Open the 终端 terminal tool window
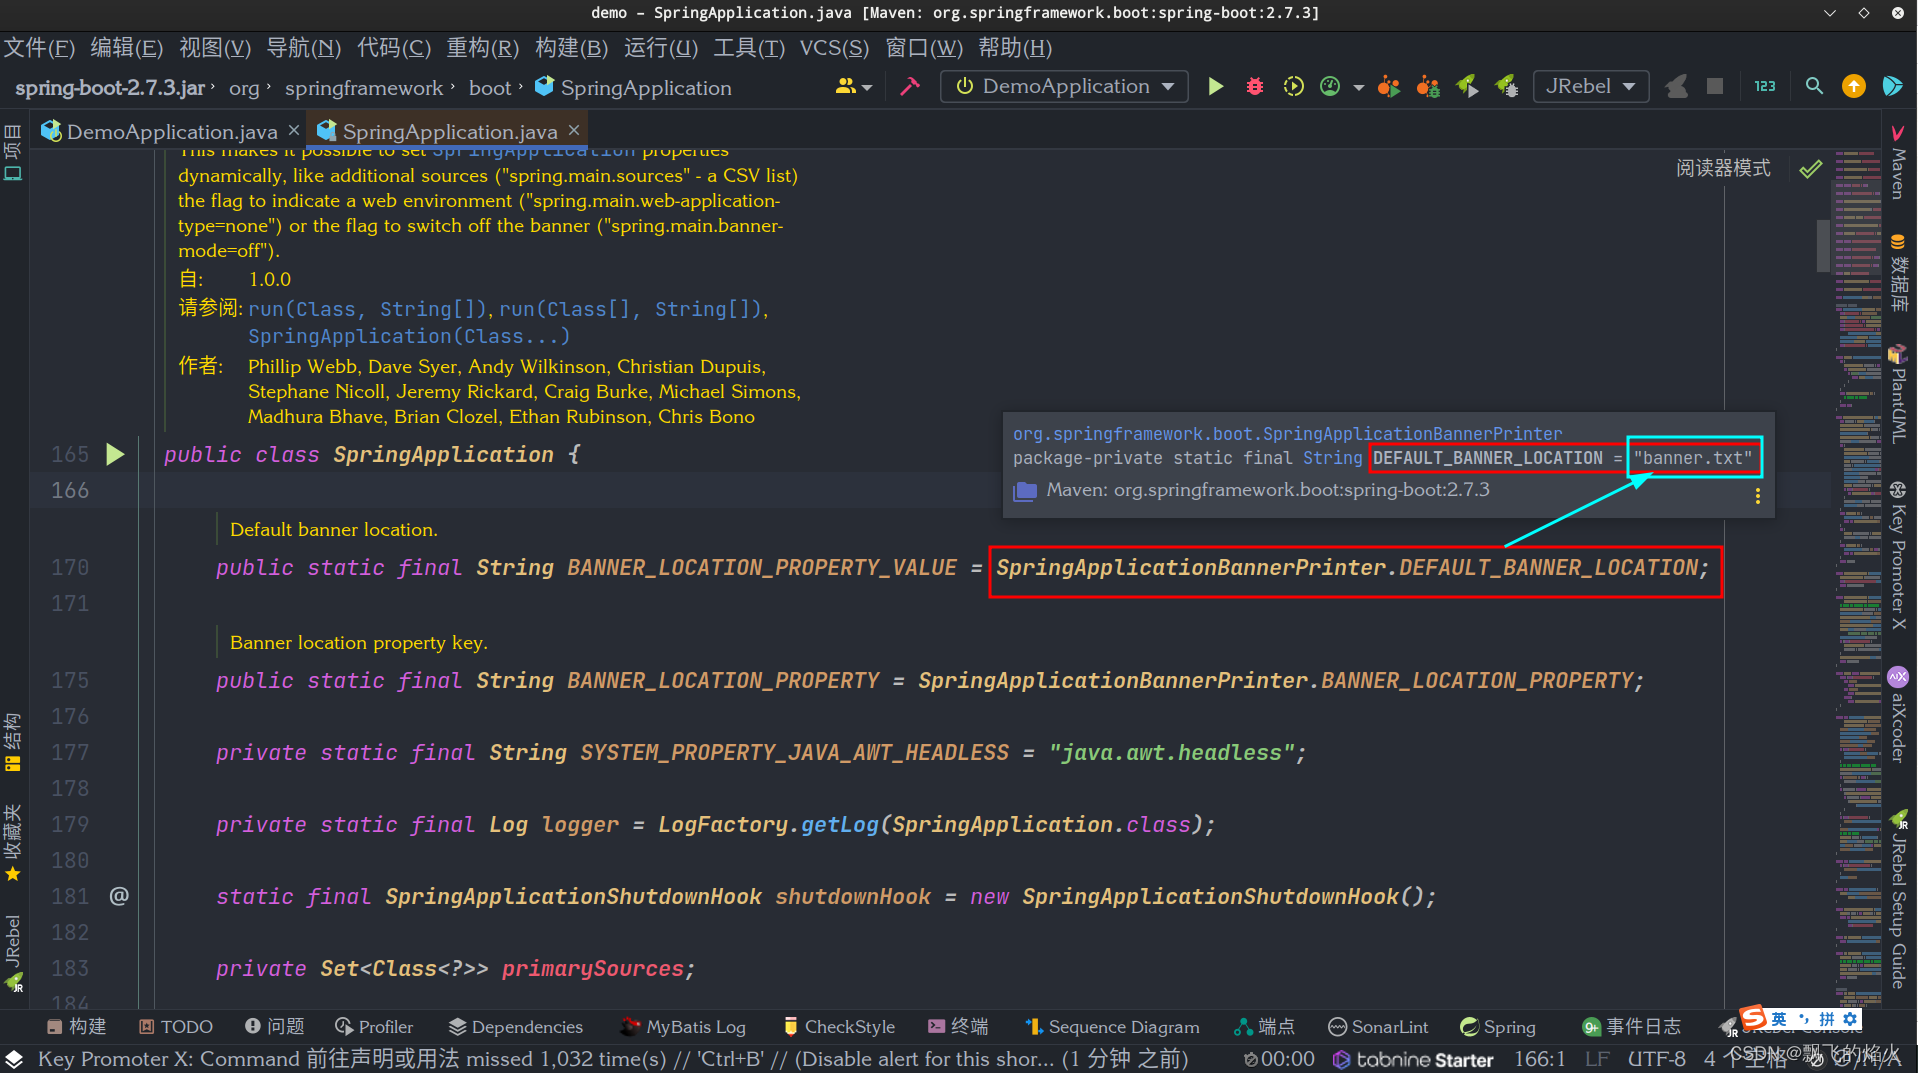1918x1073 pixels. (958, 1027)
